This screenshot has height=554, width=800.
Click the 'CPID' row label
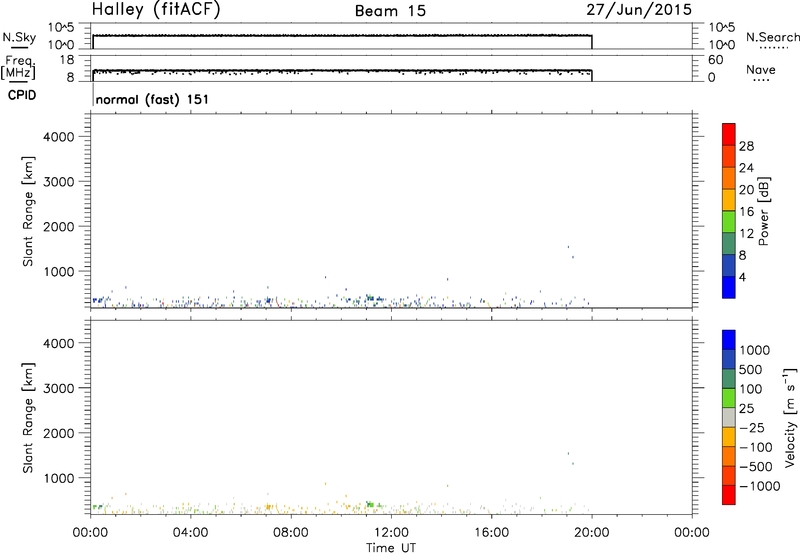point(22,95)
